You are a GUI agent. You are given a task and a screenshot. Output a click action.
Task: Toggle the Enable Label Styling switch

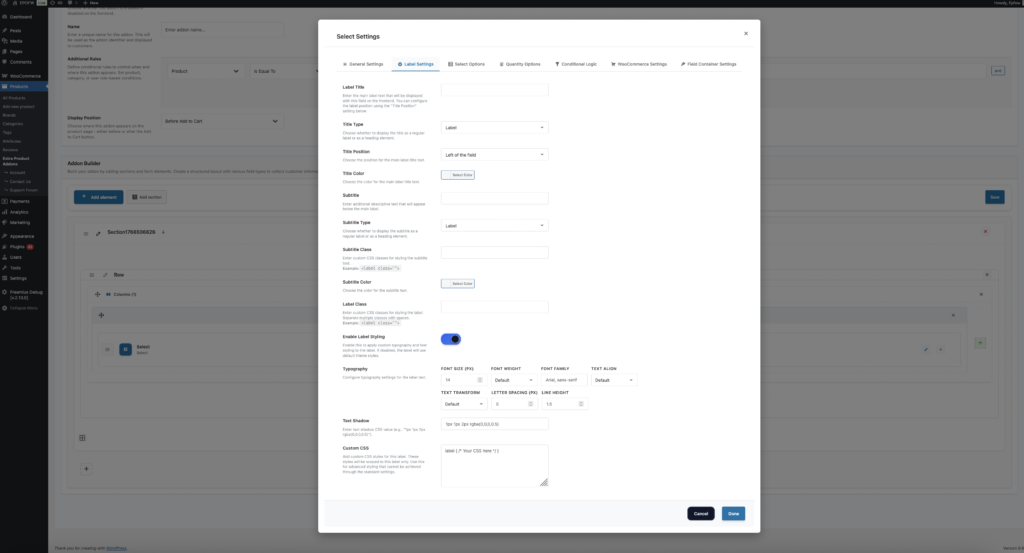pos(451,339)
